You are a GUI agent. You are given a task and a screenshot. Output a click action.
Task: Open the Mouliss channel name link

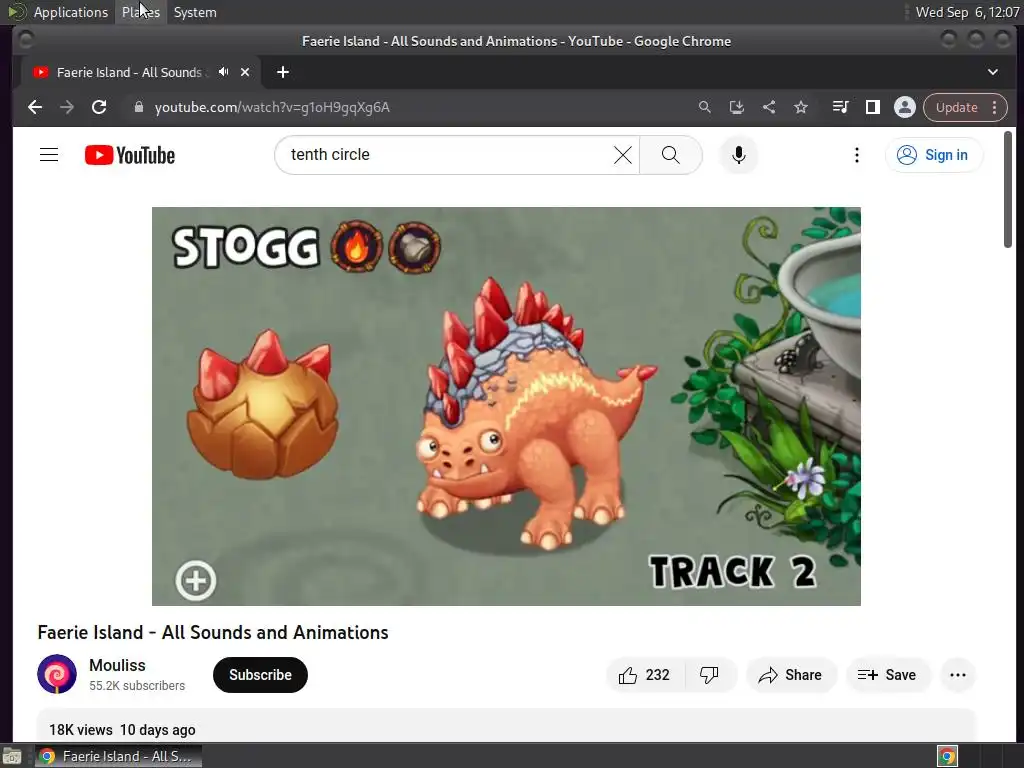[117, 665]
